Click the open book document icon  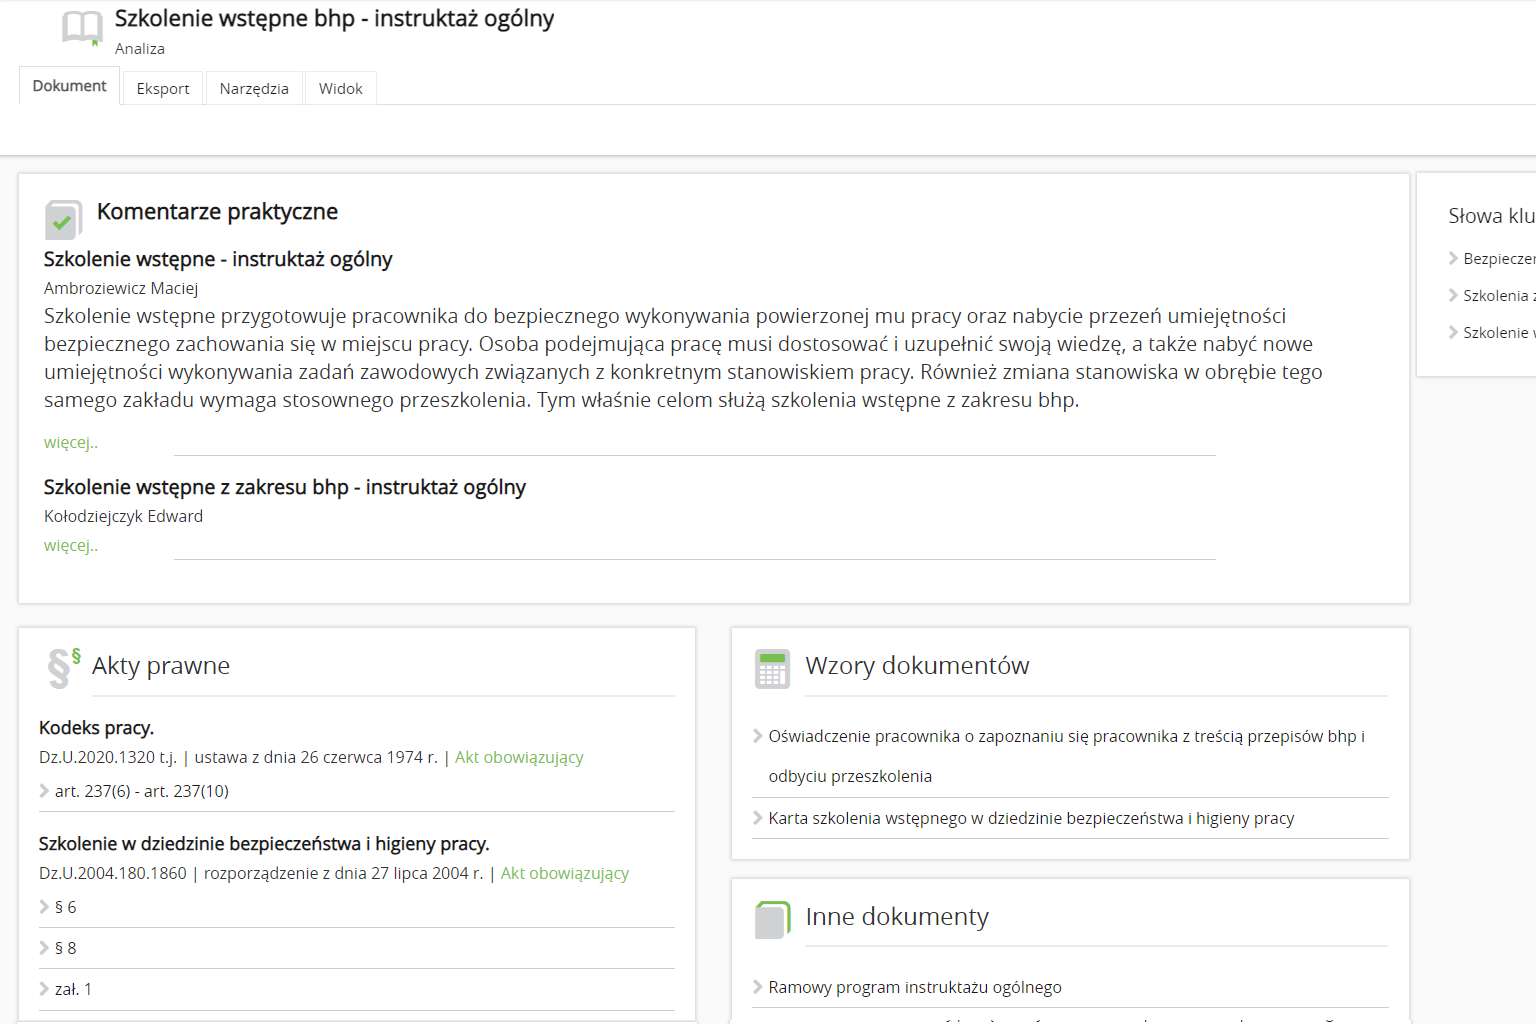82,28
